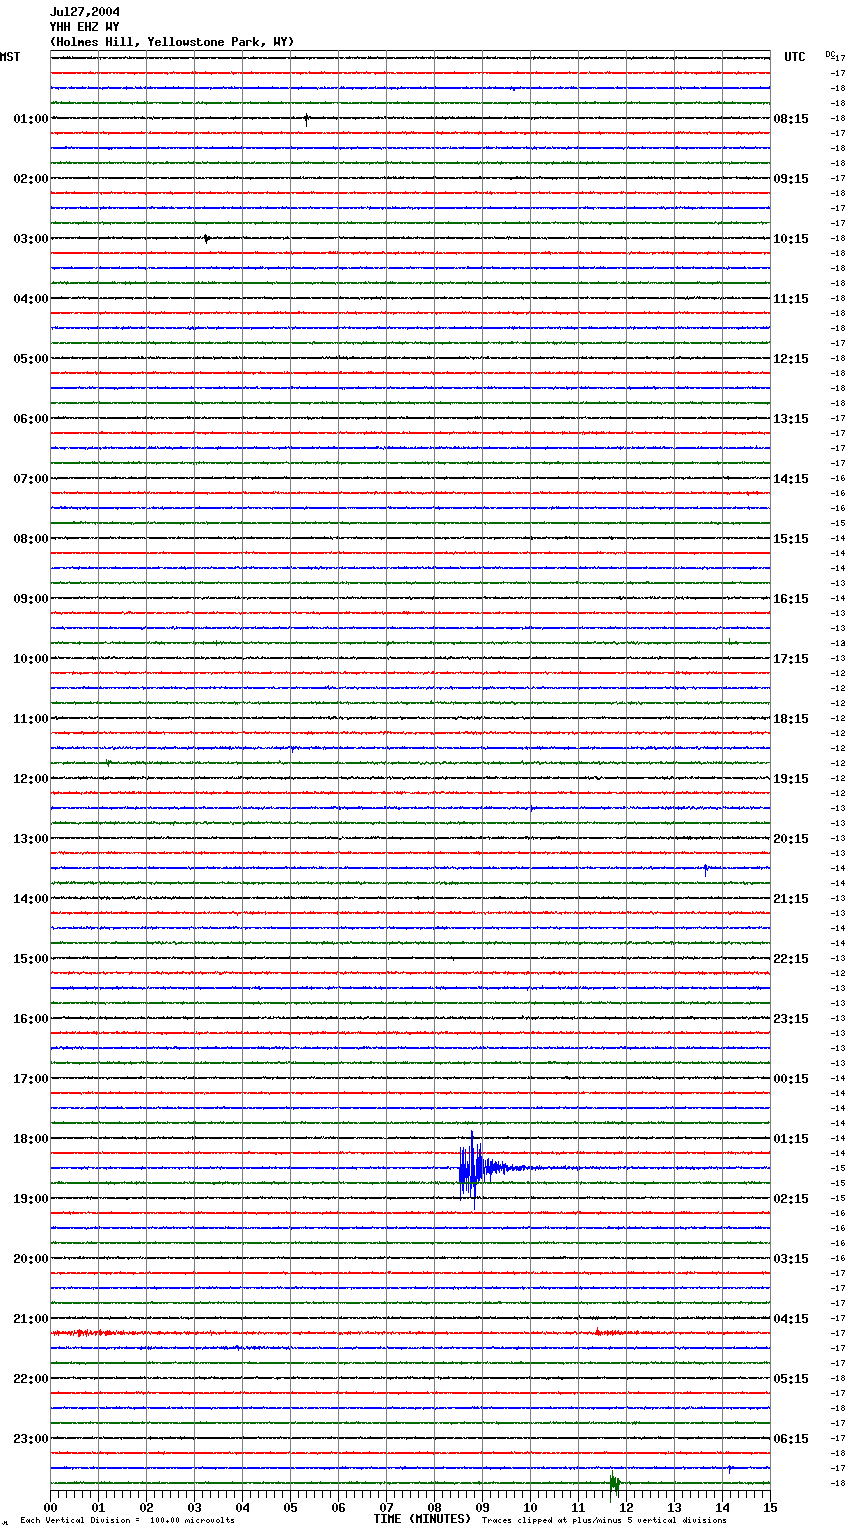Click the traces clipped footer note
850x1534 pixels.
(604, 1521)
